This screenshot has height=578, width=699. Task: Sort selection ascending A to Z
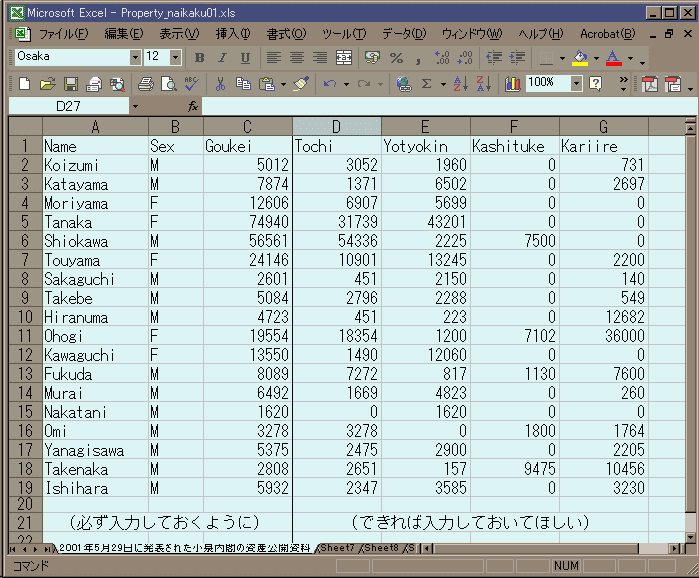[x=461, y=83]
